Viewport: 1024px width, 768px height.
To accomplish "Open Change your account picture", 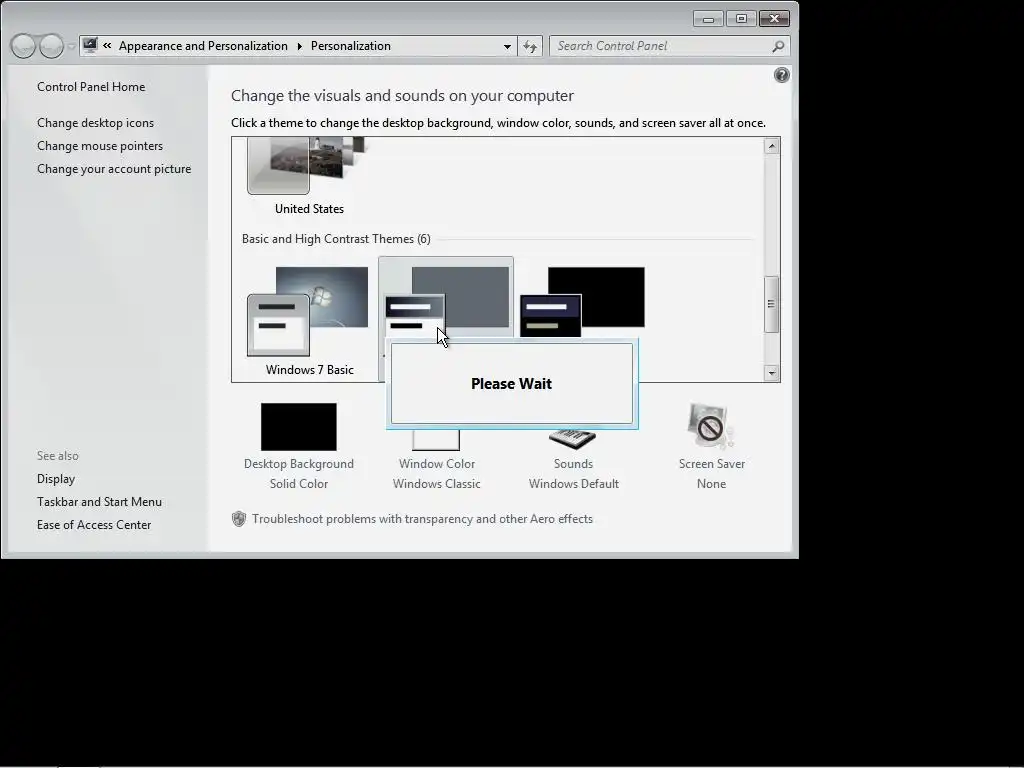I will tap(114, 168).
